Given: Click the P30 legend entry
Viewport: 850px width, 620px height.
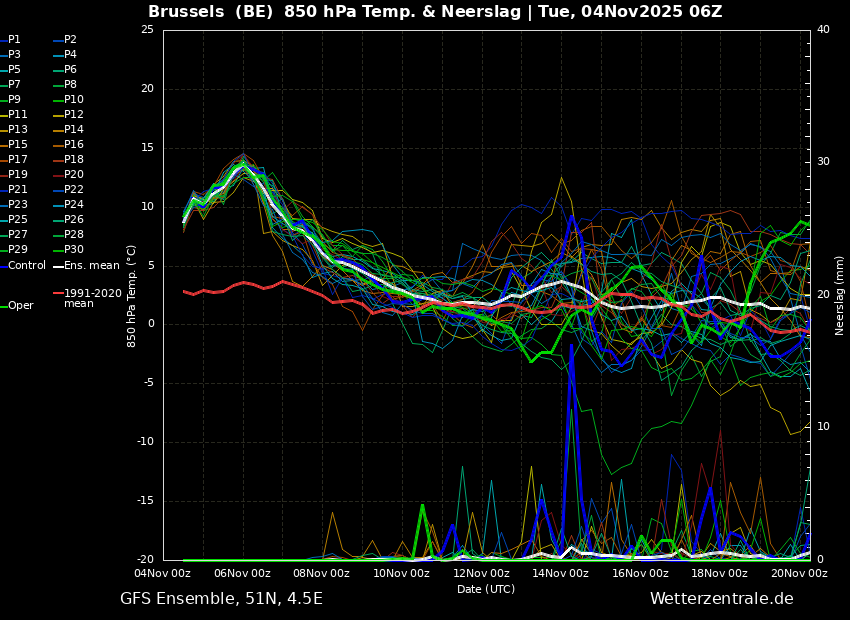Looking at the screenshot, I should [x=73, y=250].
